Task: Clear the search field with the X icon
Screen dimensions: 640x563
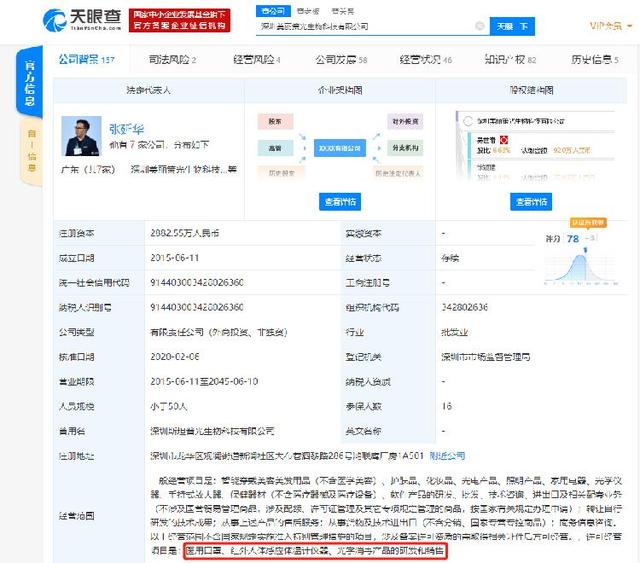Action: click(480, 26)
